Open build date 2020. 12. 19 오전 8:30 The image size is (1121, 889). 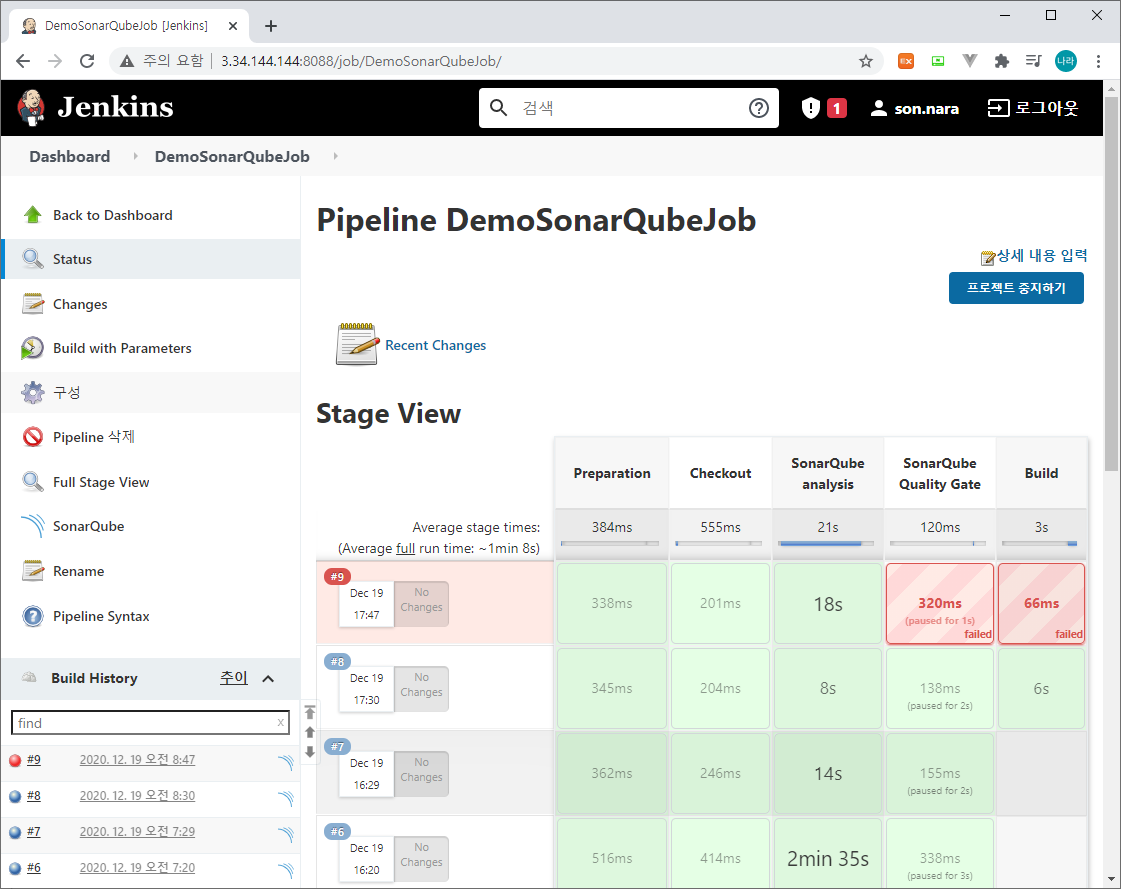tap(137, 795)
